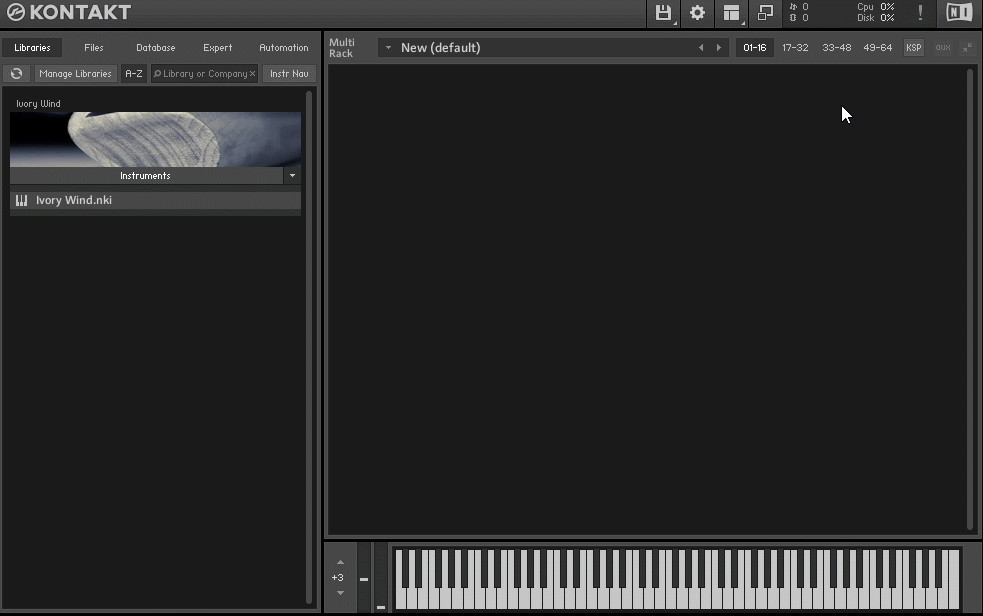Open the workspace layout panel icon
This screenshot has width=983, height=616.
731,13
